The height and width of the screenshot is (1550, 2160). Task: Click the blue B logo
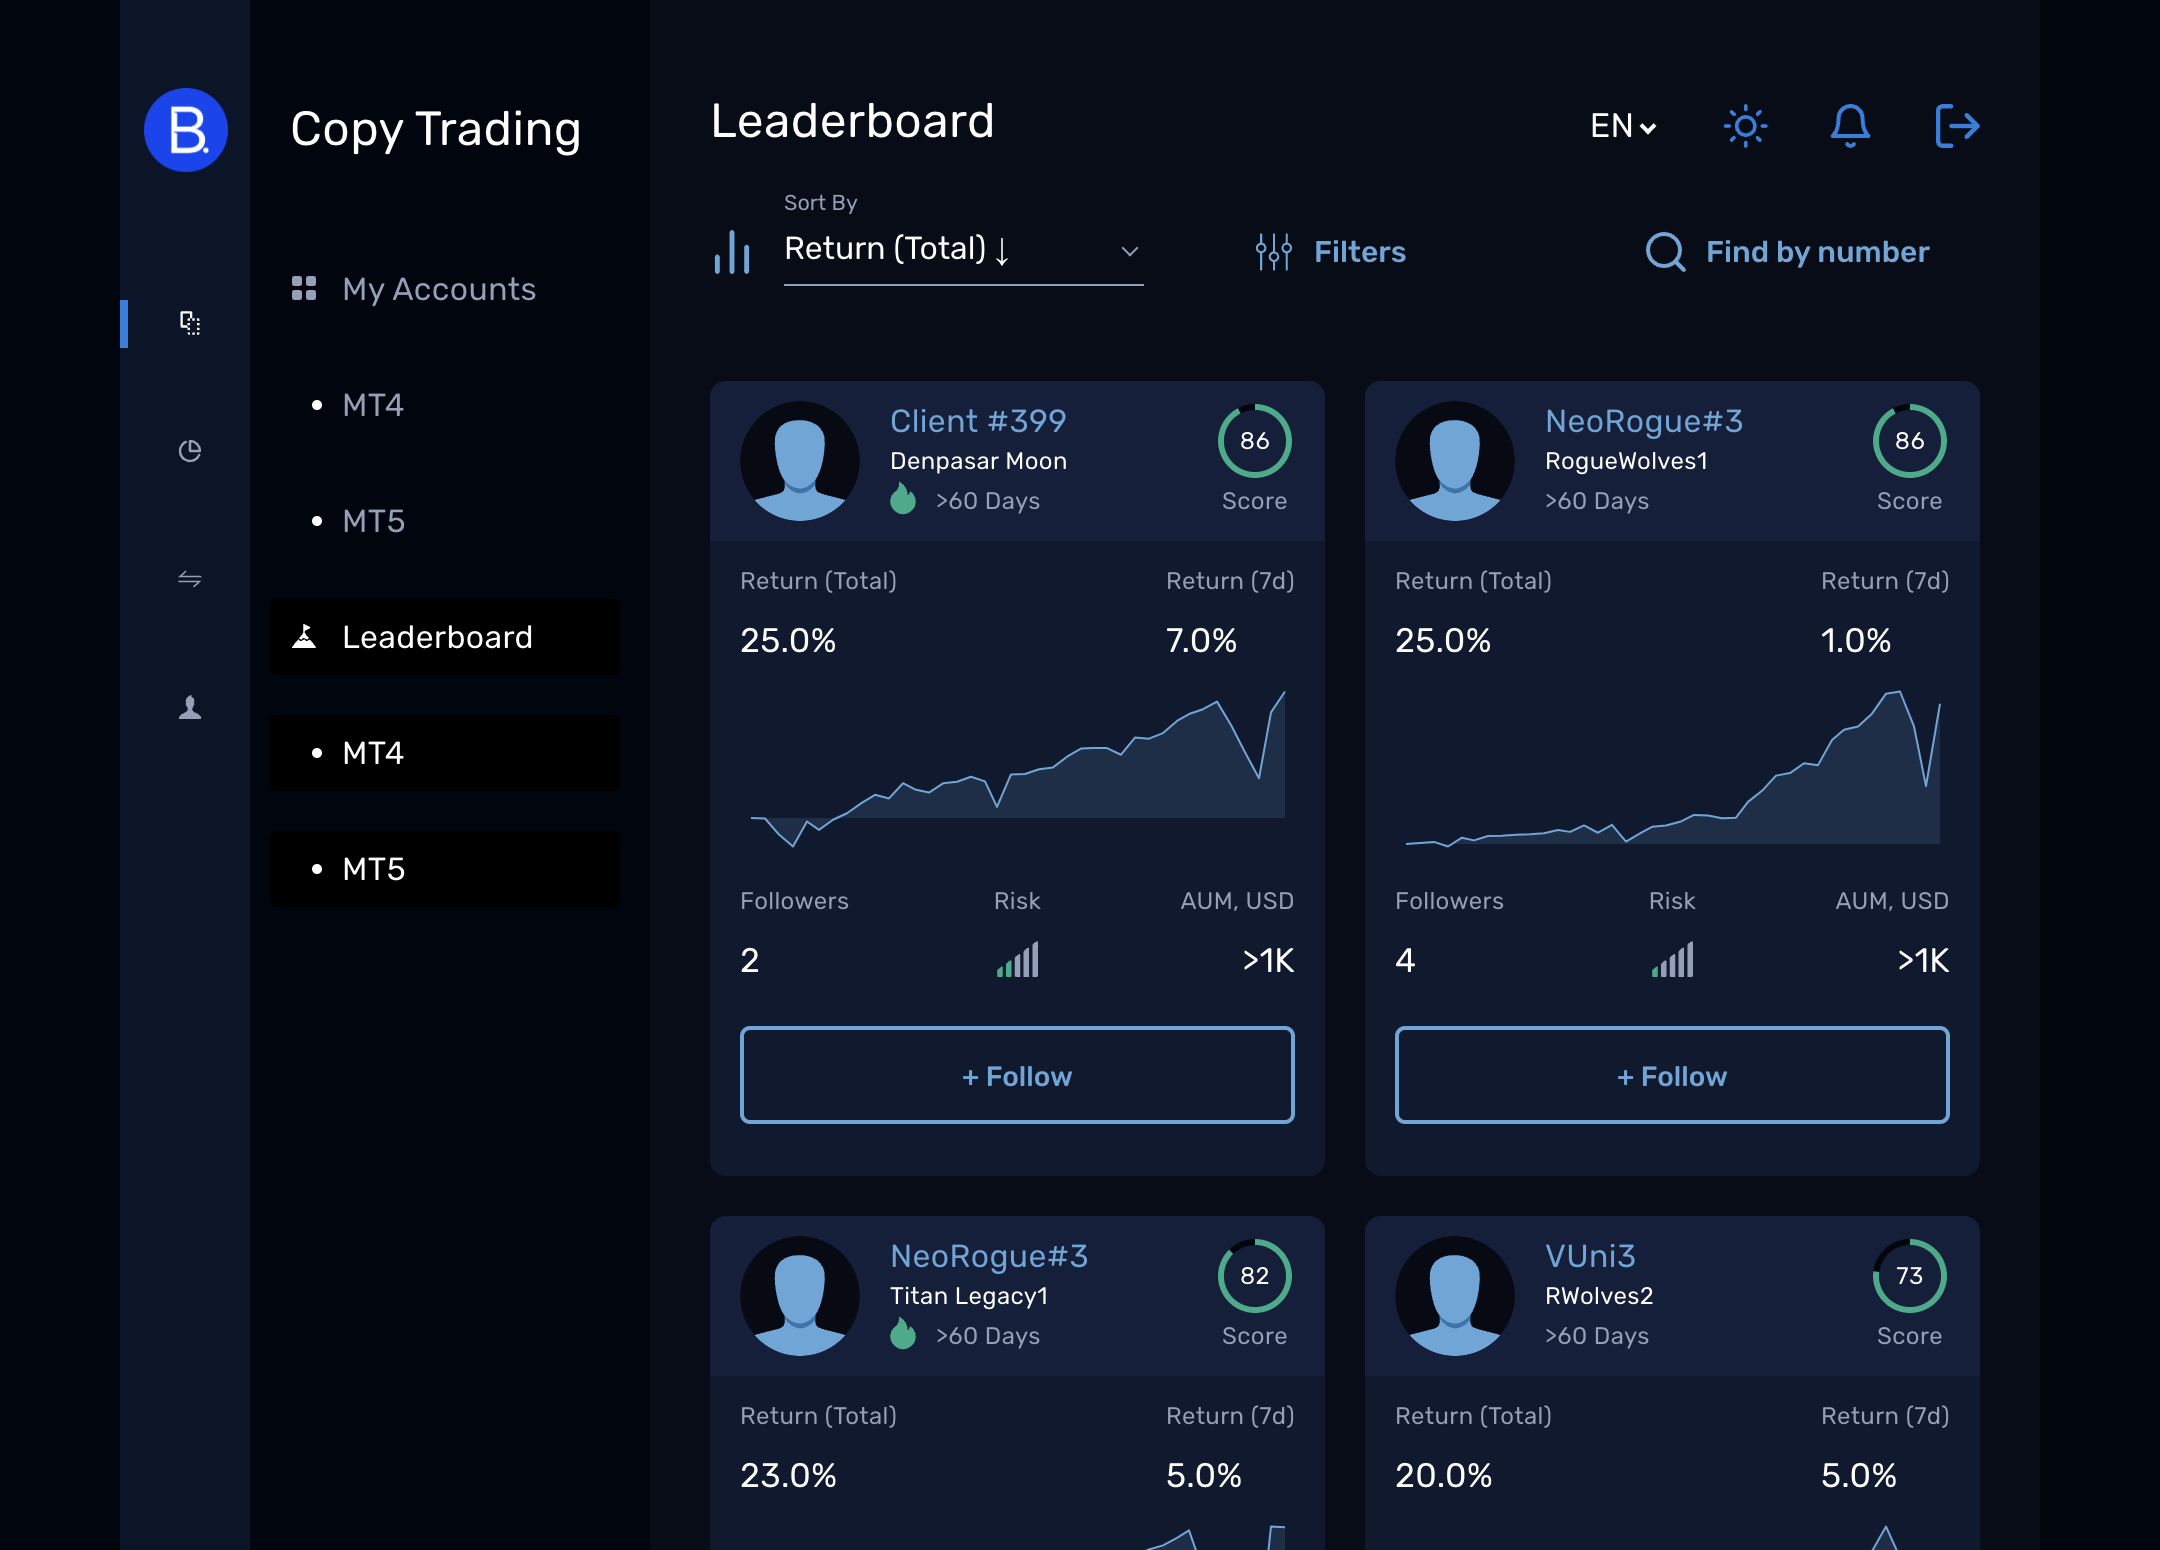click(186, 130)
